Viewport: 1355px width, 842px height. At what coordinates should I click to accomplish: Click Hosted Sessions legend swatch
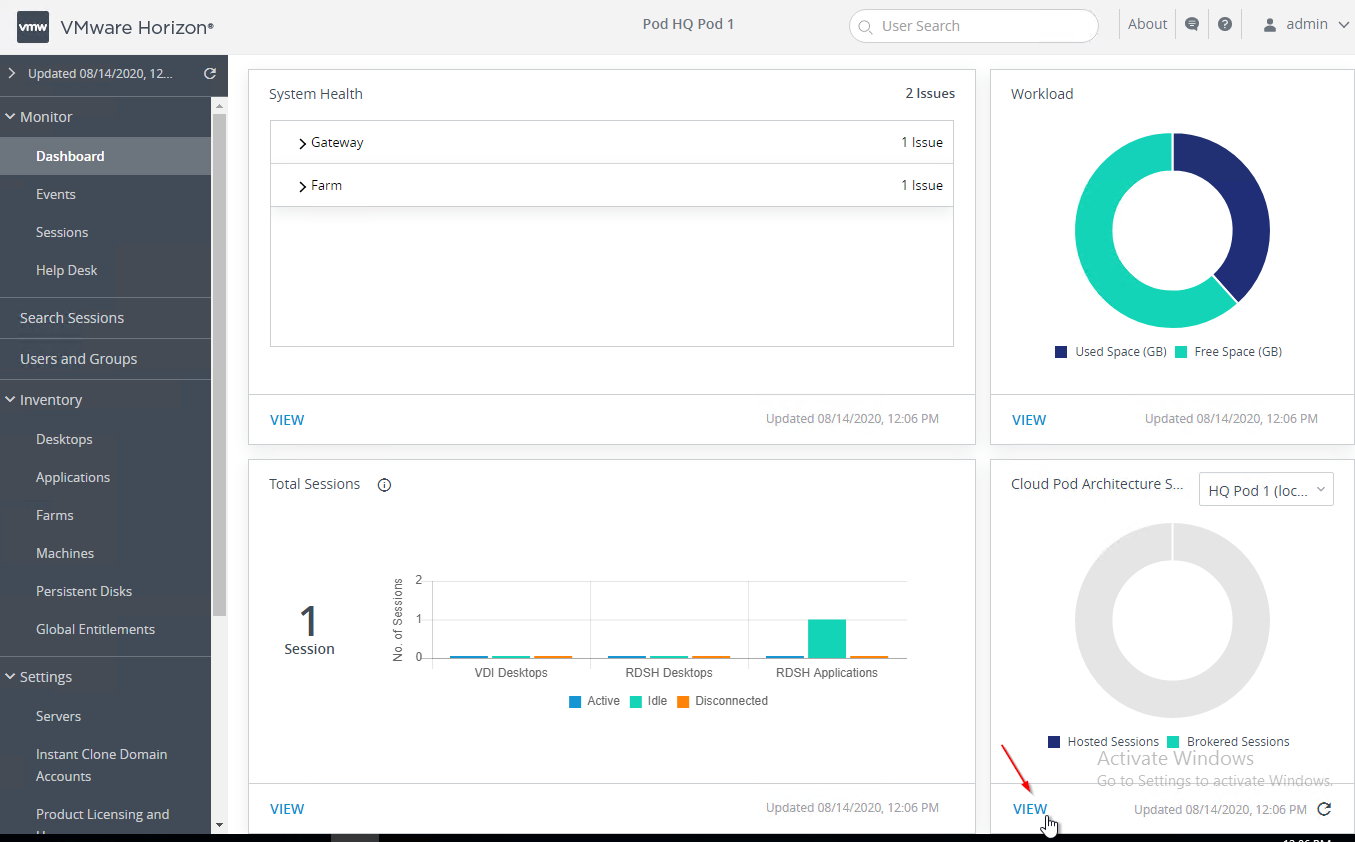(x=1054, y=742)
